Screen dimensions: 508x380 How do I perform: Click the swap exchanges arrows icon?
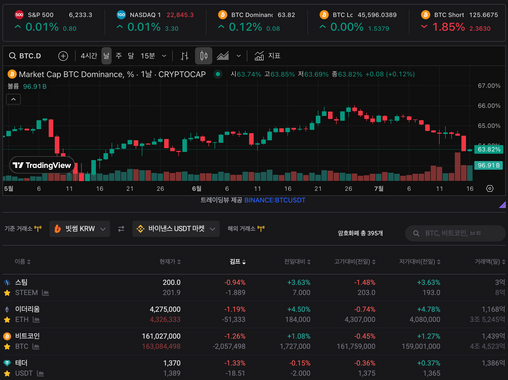click(x=121, y=229)
